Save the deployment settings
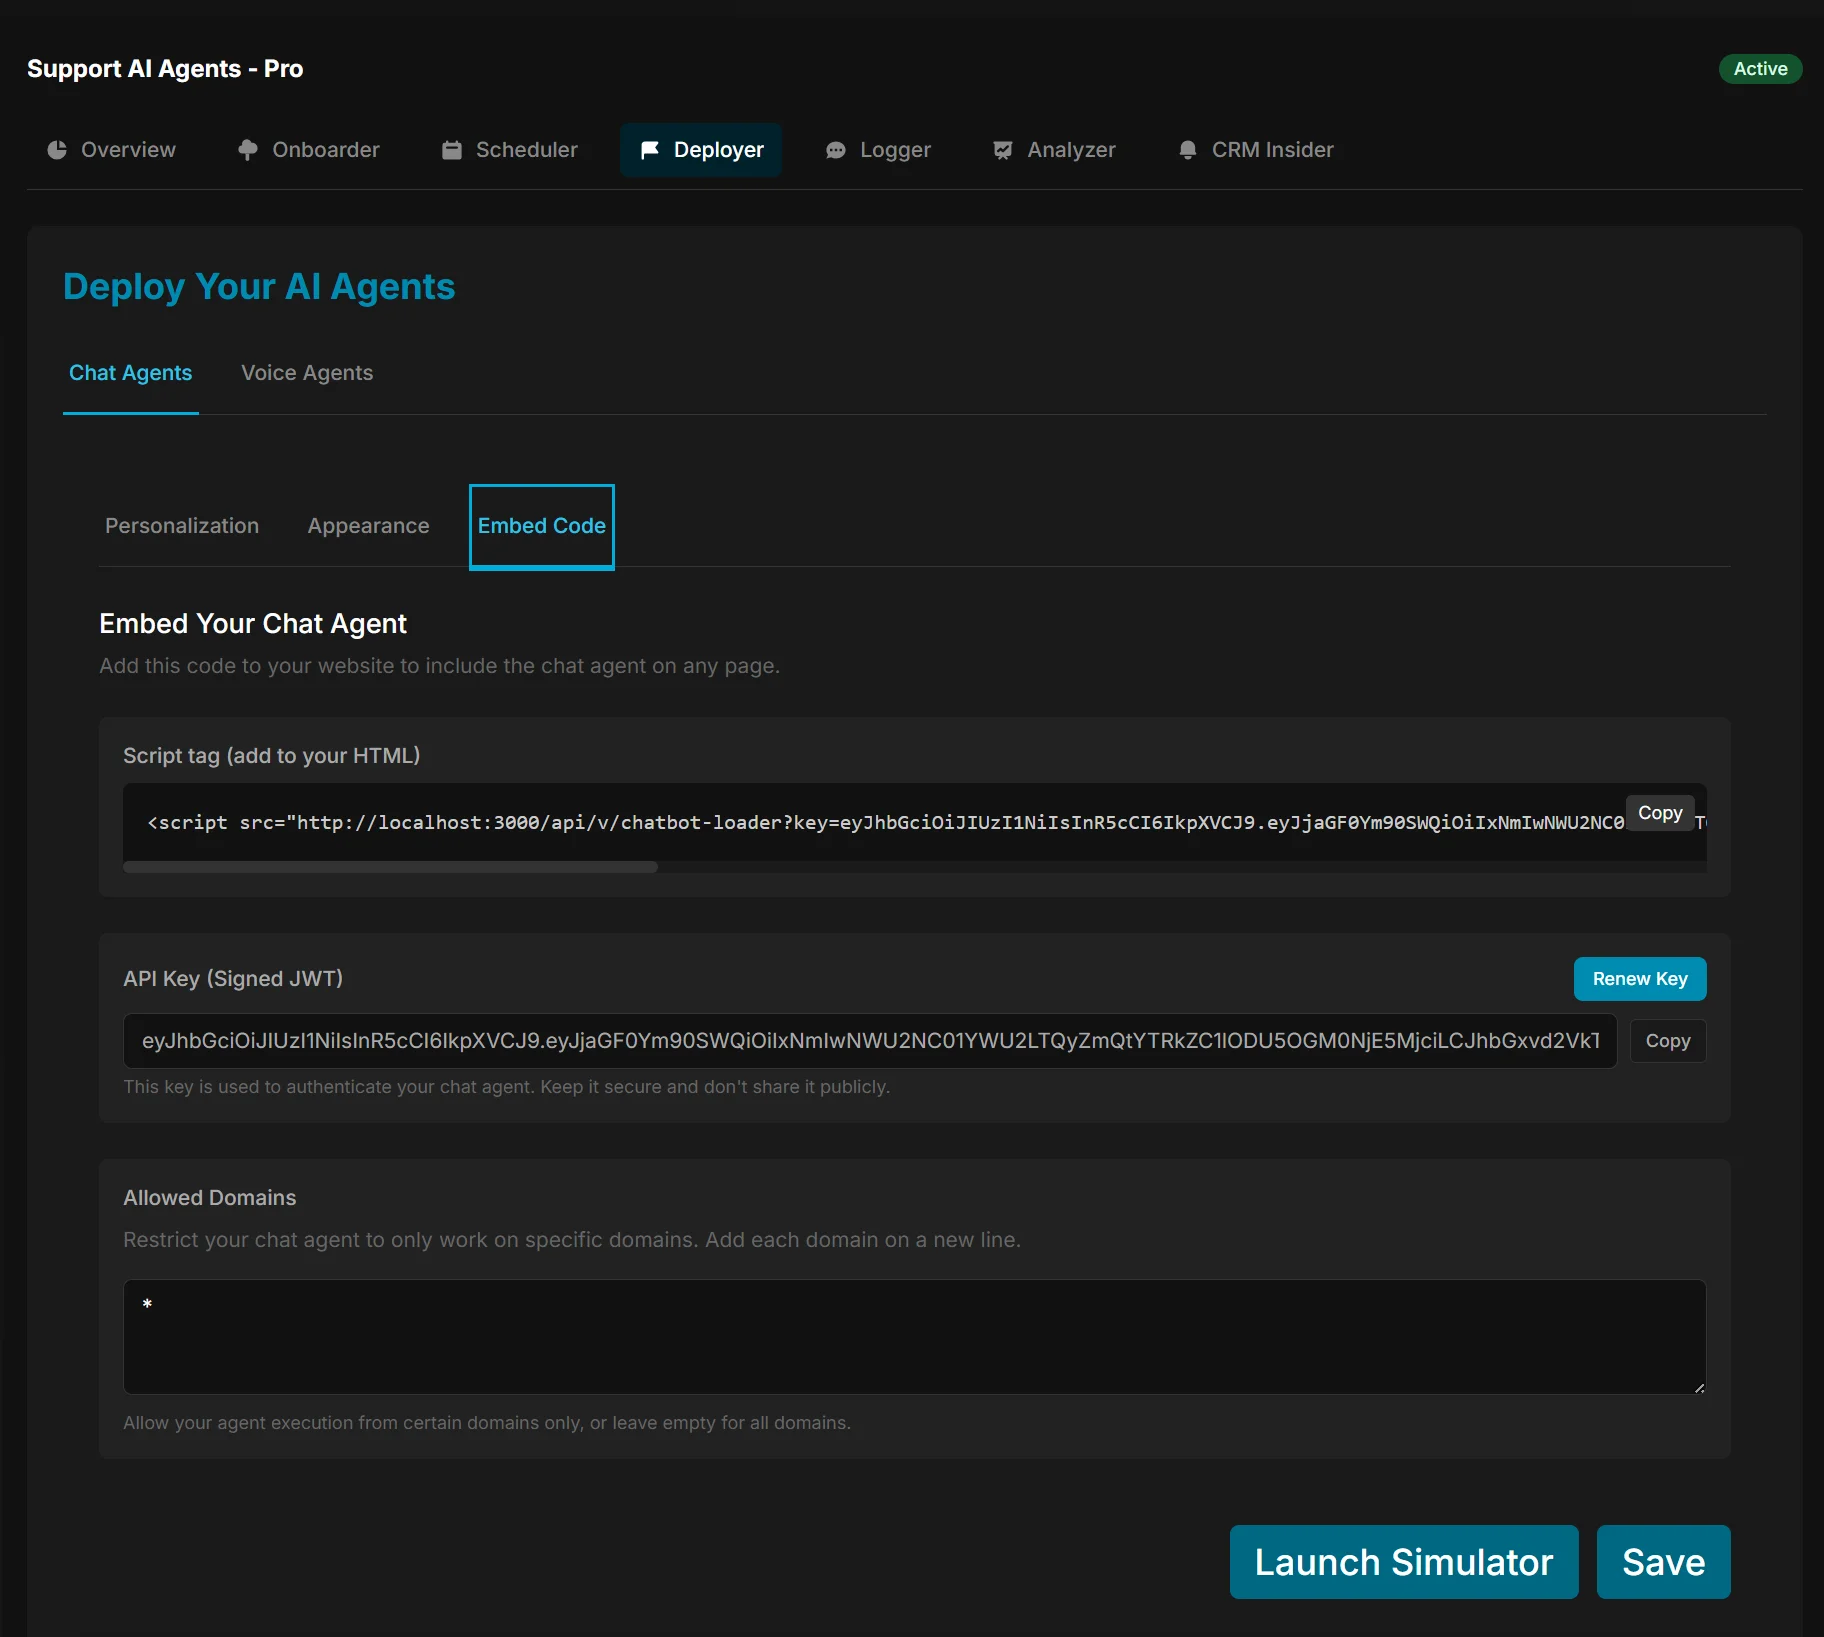This screenshot has width=1824, height=1637. [x=1663, y=1562]
